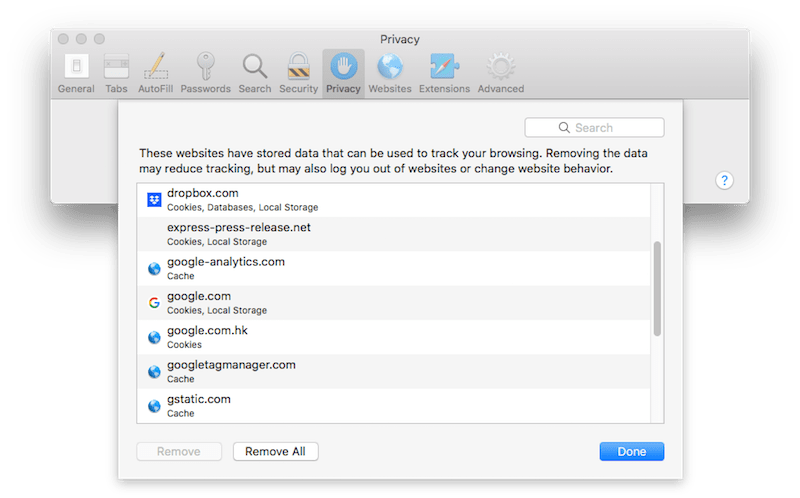Click the Remove All button
Viewport: 800px width, 498px height.
click(275, 452)
